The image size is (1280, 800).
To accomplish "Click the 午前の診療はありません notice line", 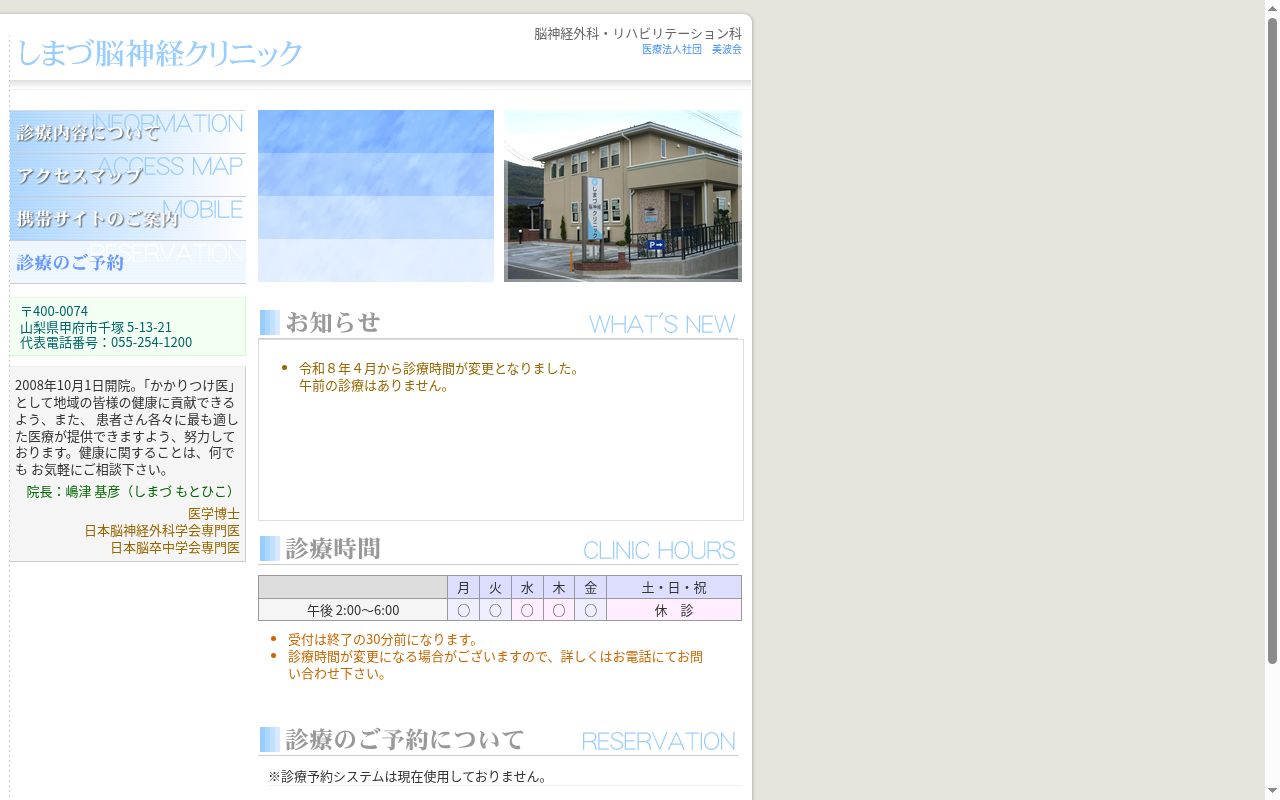I will coord(374,385).
